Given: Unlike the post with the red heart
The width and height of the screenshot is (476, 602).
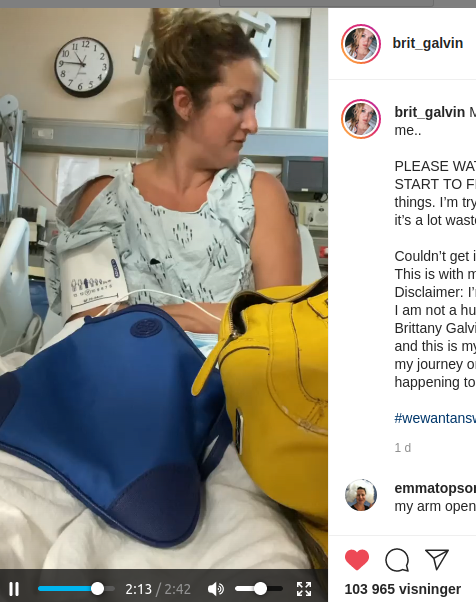Looking at the screenshot, I should 357,560.
